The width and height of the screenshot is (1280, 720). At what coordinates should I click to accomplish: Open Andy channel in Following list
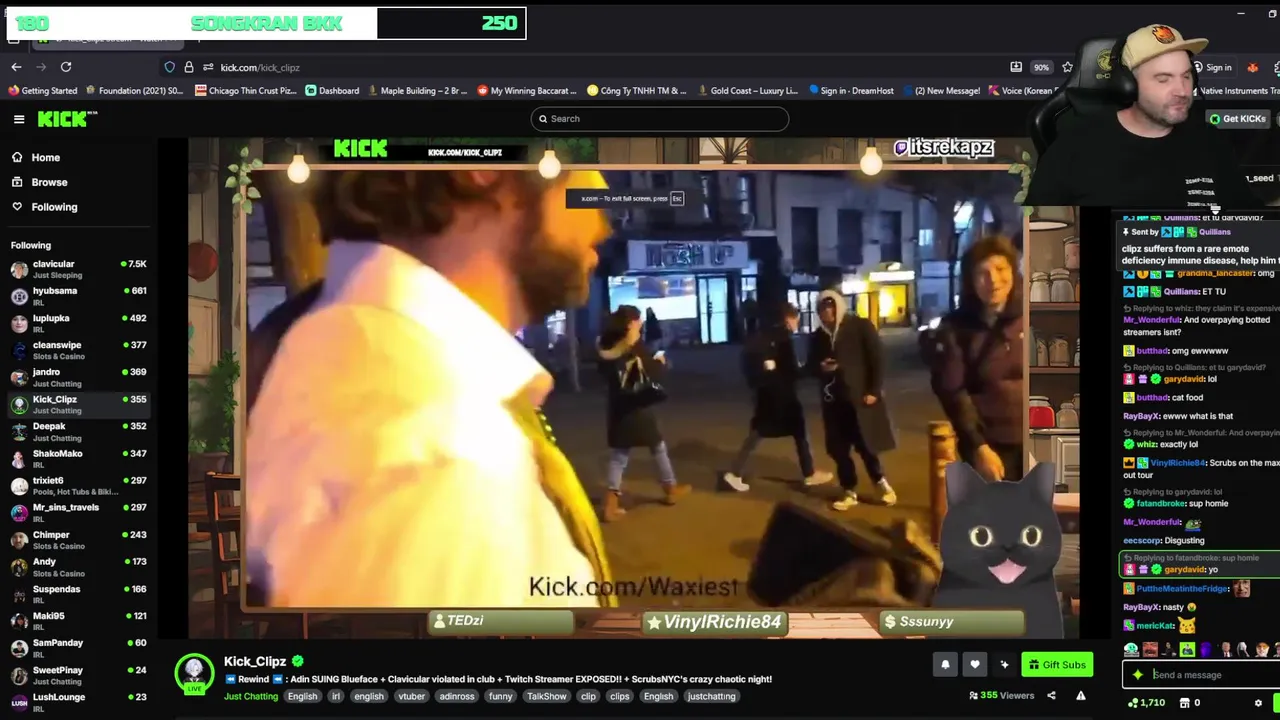[x=78, y=567]
